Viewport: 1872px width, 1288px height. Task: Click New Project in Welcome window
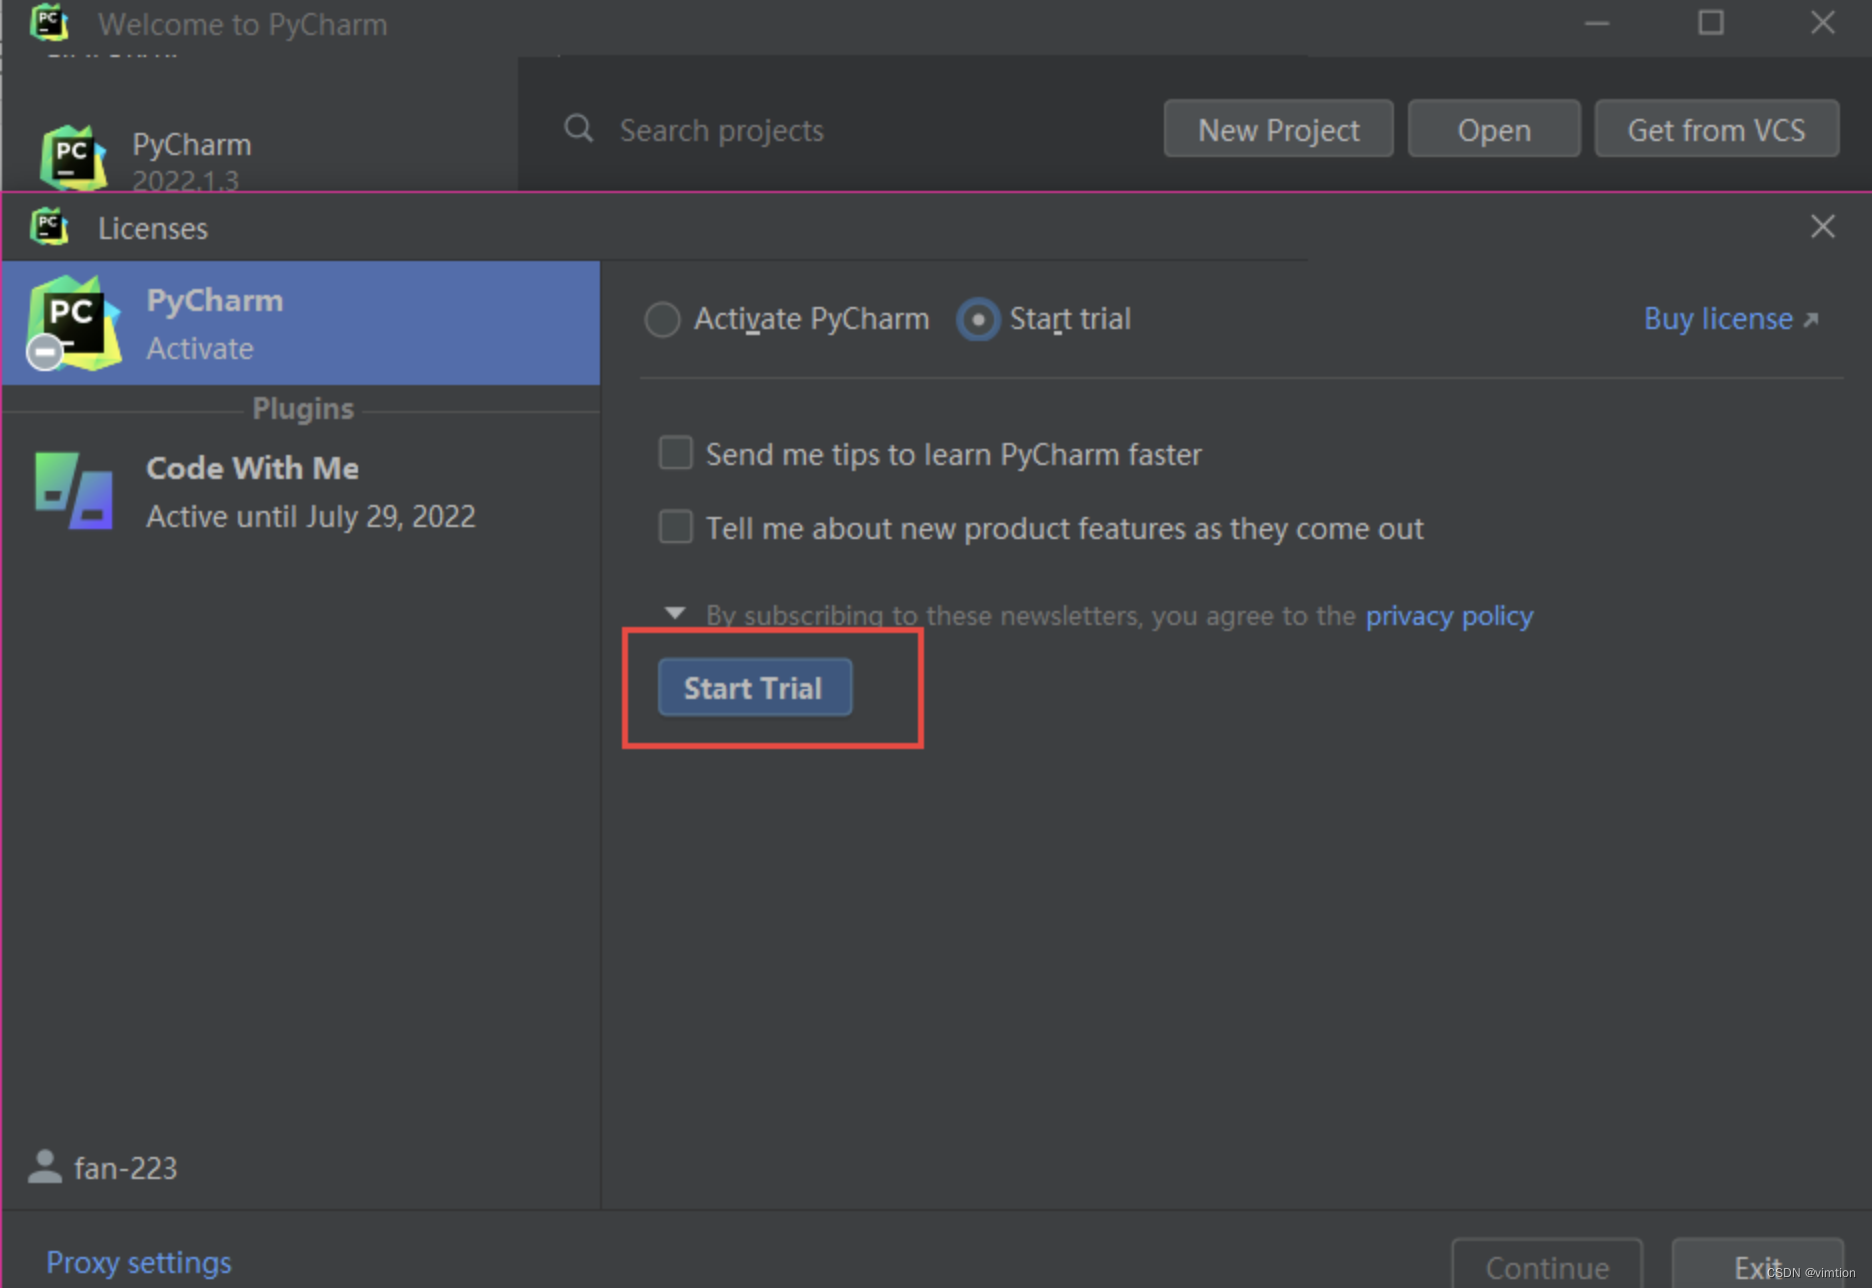pos(1278,129)
